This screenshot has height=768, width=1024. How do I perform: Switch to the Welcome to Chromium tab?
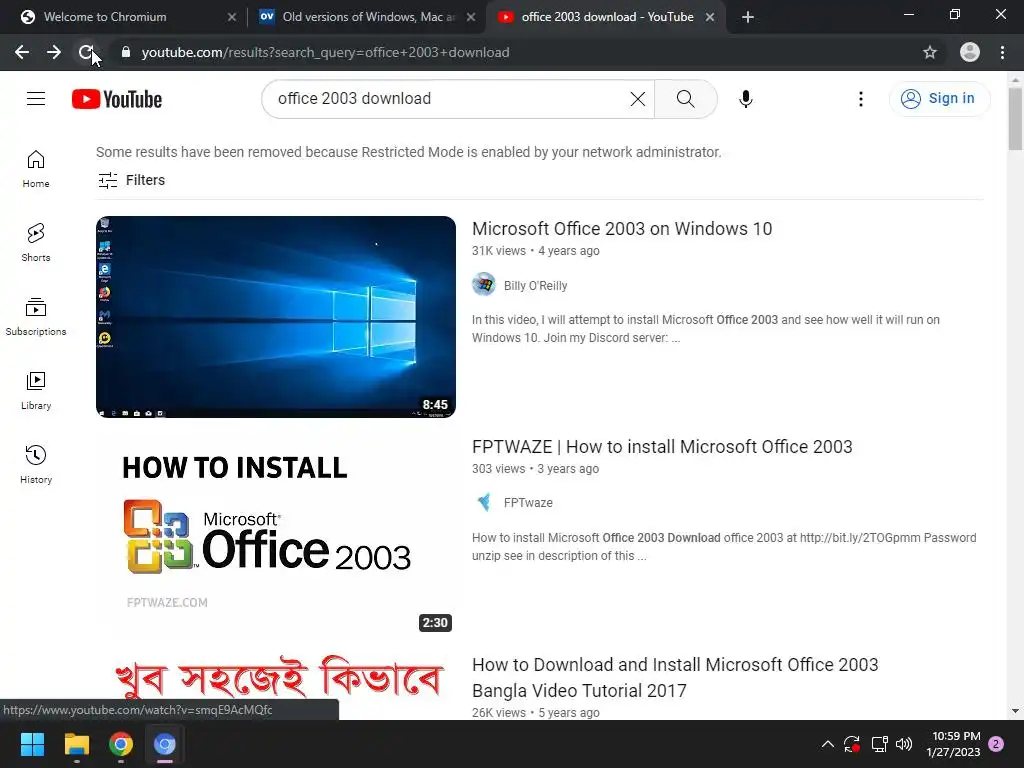[x=124, y=17]
